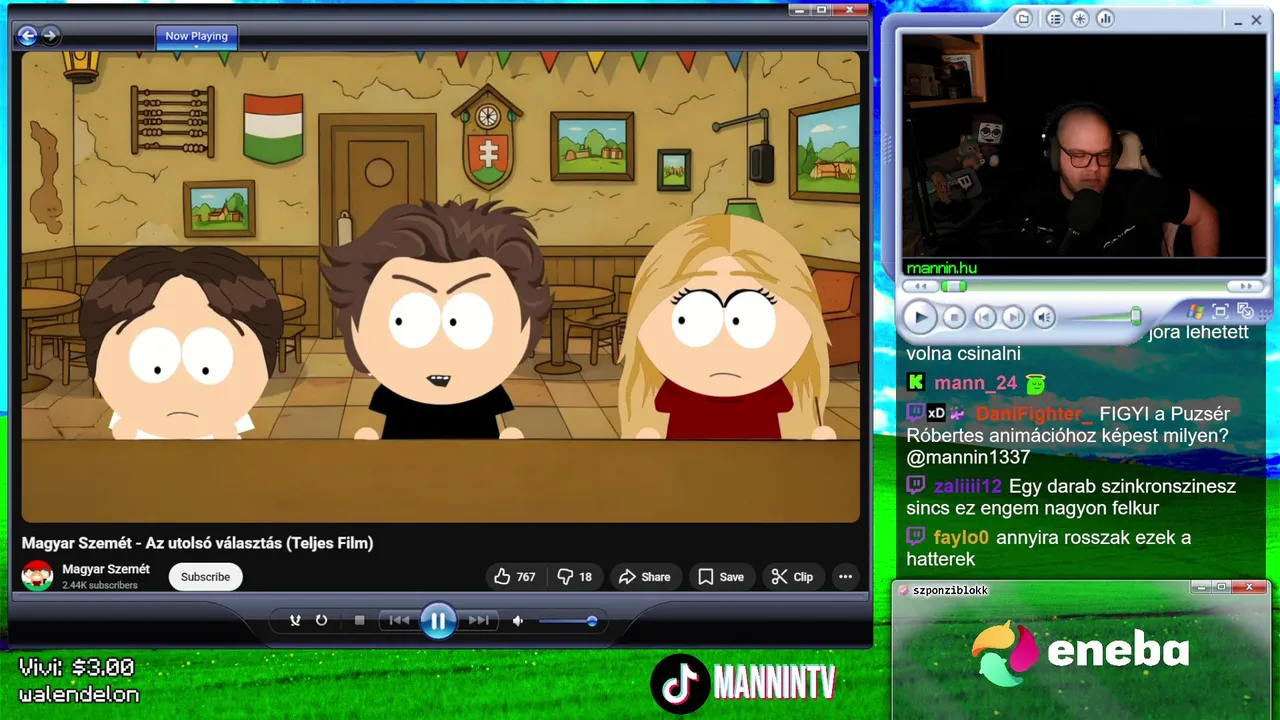The width and height of the screenshot is (1280, 720).
Task: Click the donation text 'Vivi: $3.00'
Action: (x=76, y=668)
